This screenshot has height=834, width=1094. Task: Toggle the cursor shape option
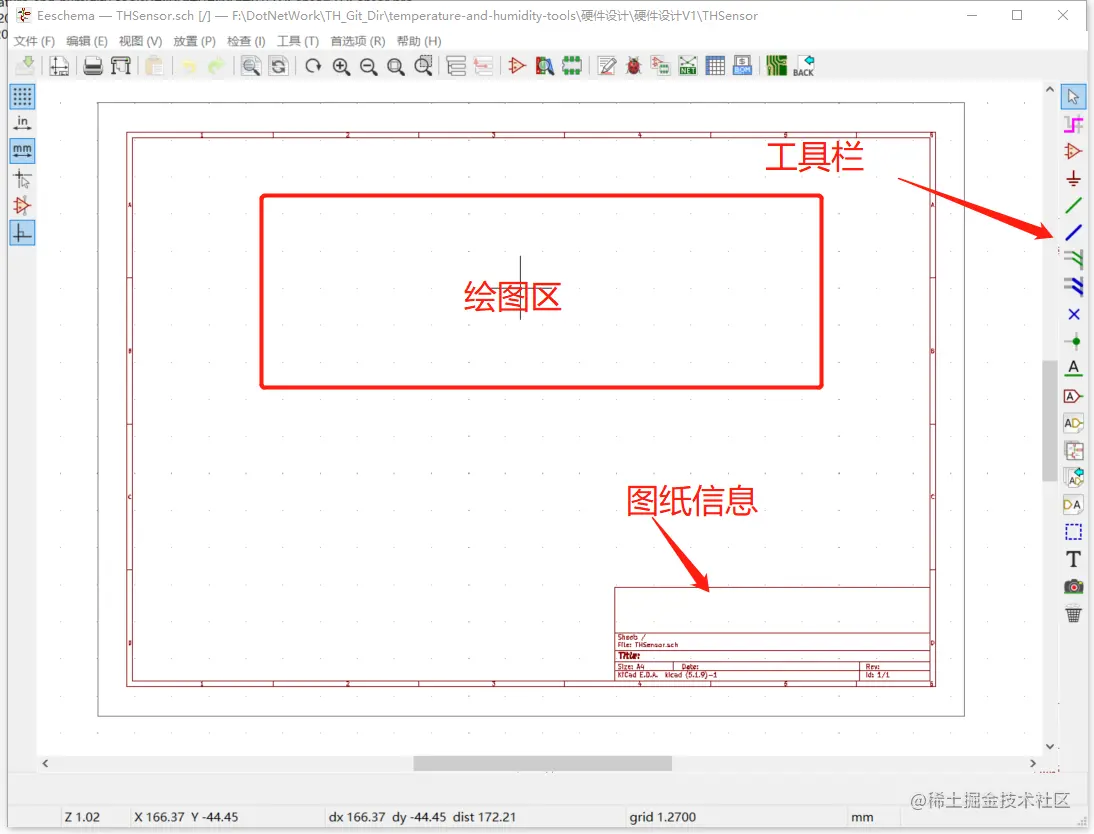coord(22,179)
